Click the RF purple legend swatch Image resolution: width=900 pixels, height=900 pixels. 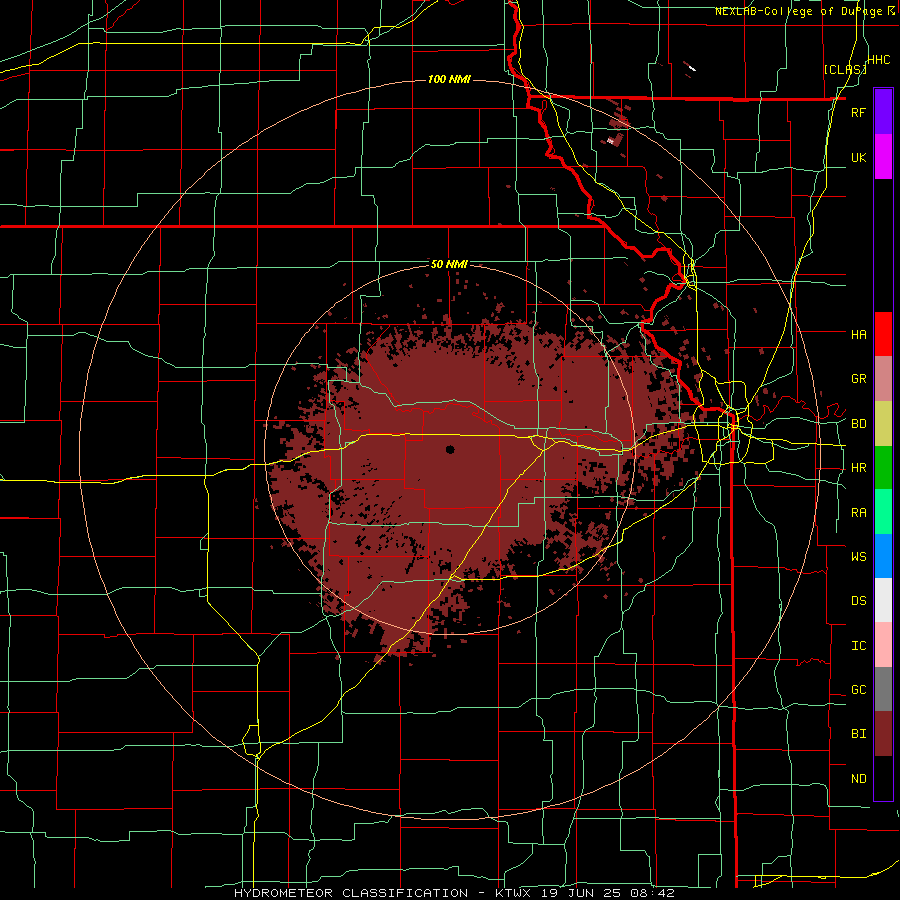pos(883,112)
